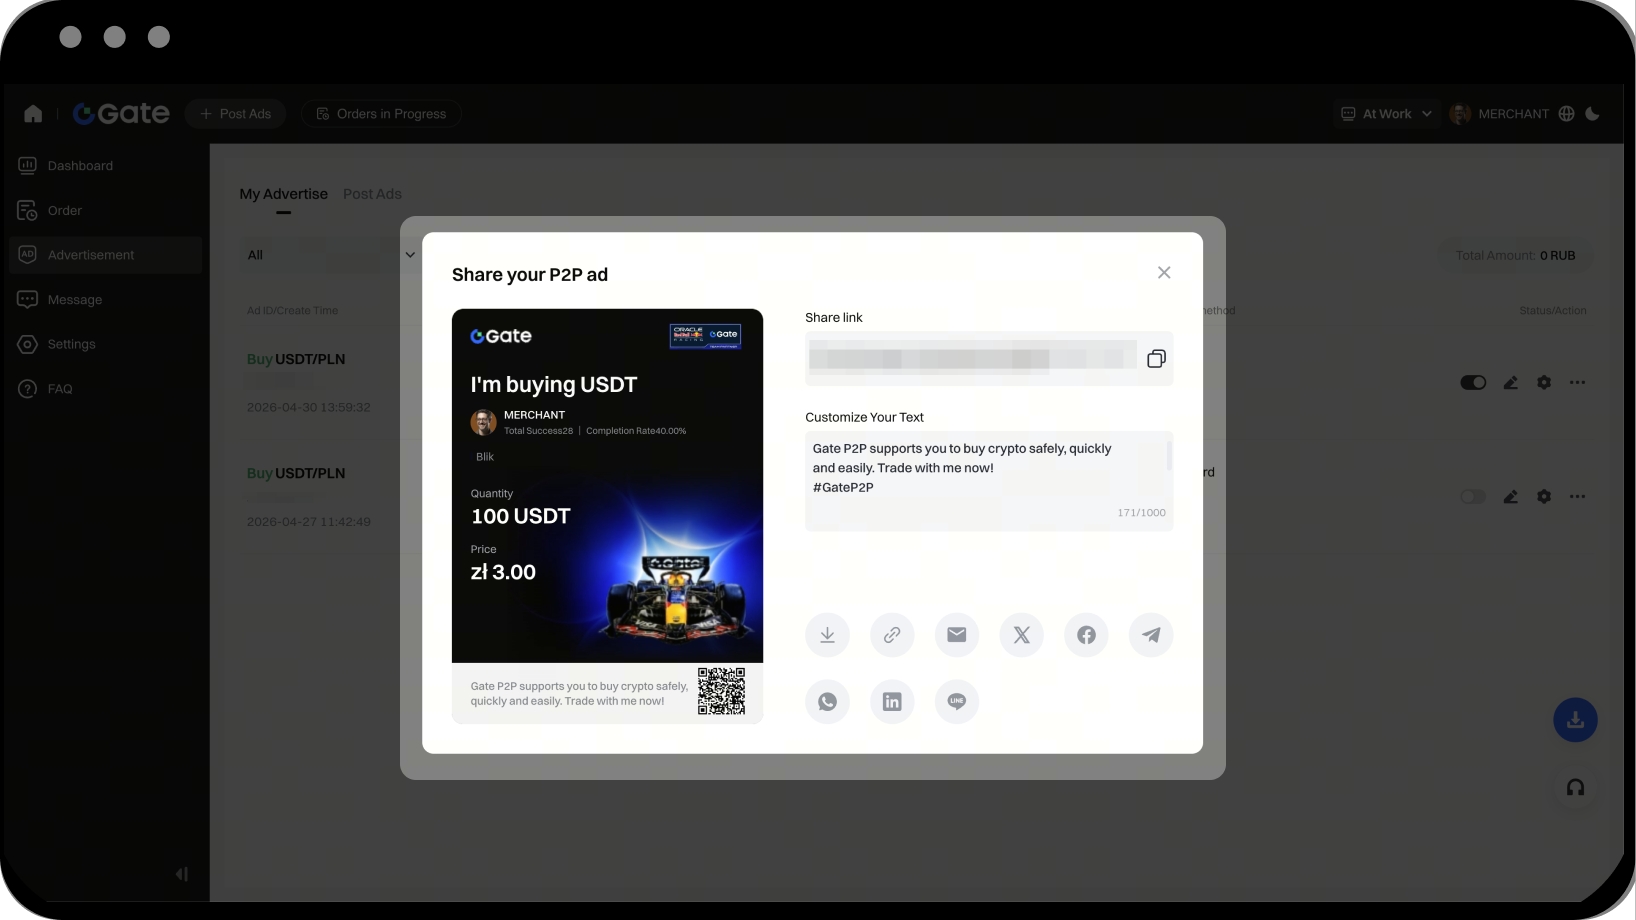Toggle the first USDT/PLN ad status
The image size is (1636, 920).
tap(1472, 383)
